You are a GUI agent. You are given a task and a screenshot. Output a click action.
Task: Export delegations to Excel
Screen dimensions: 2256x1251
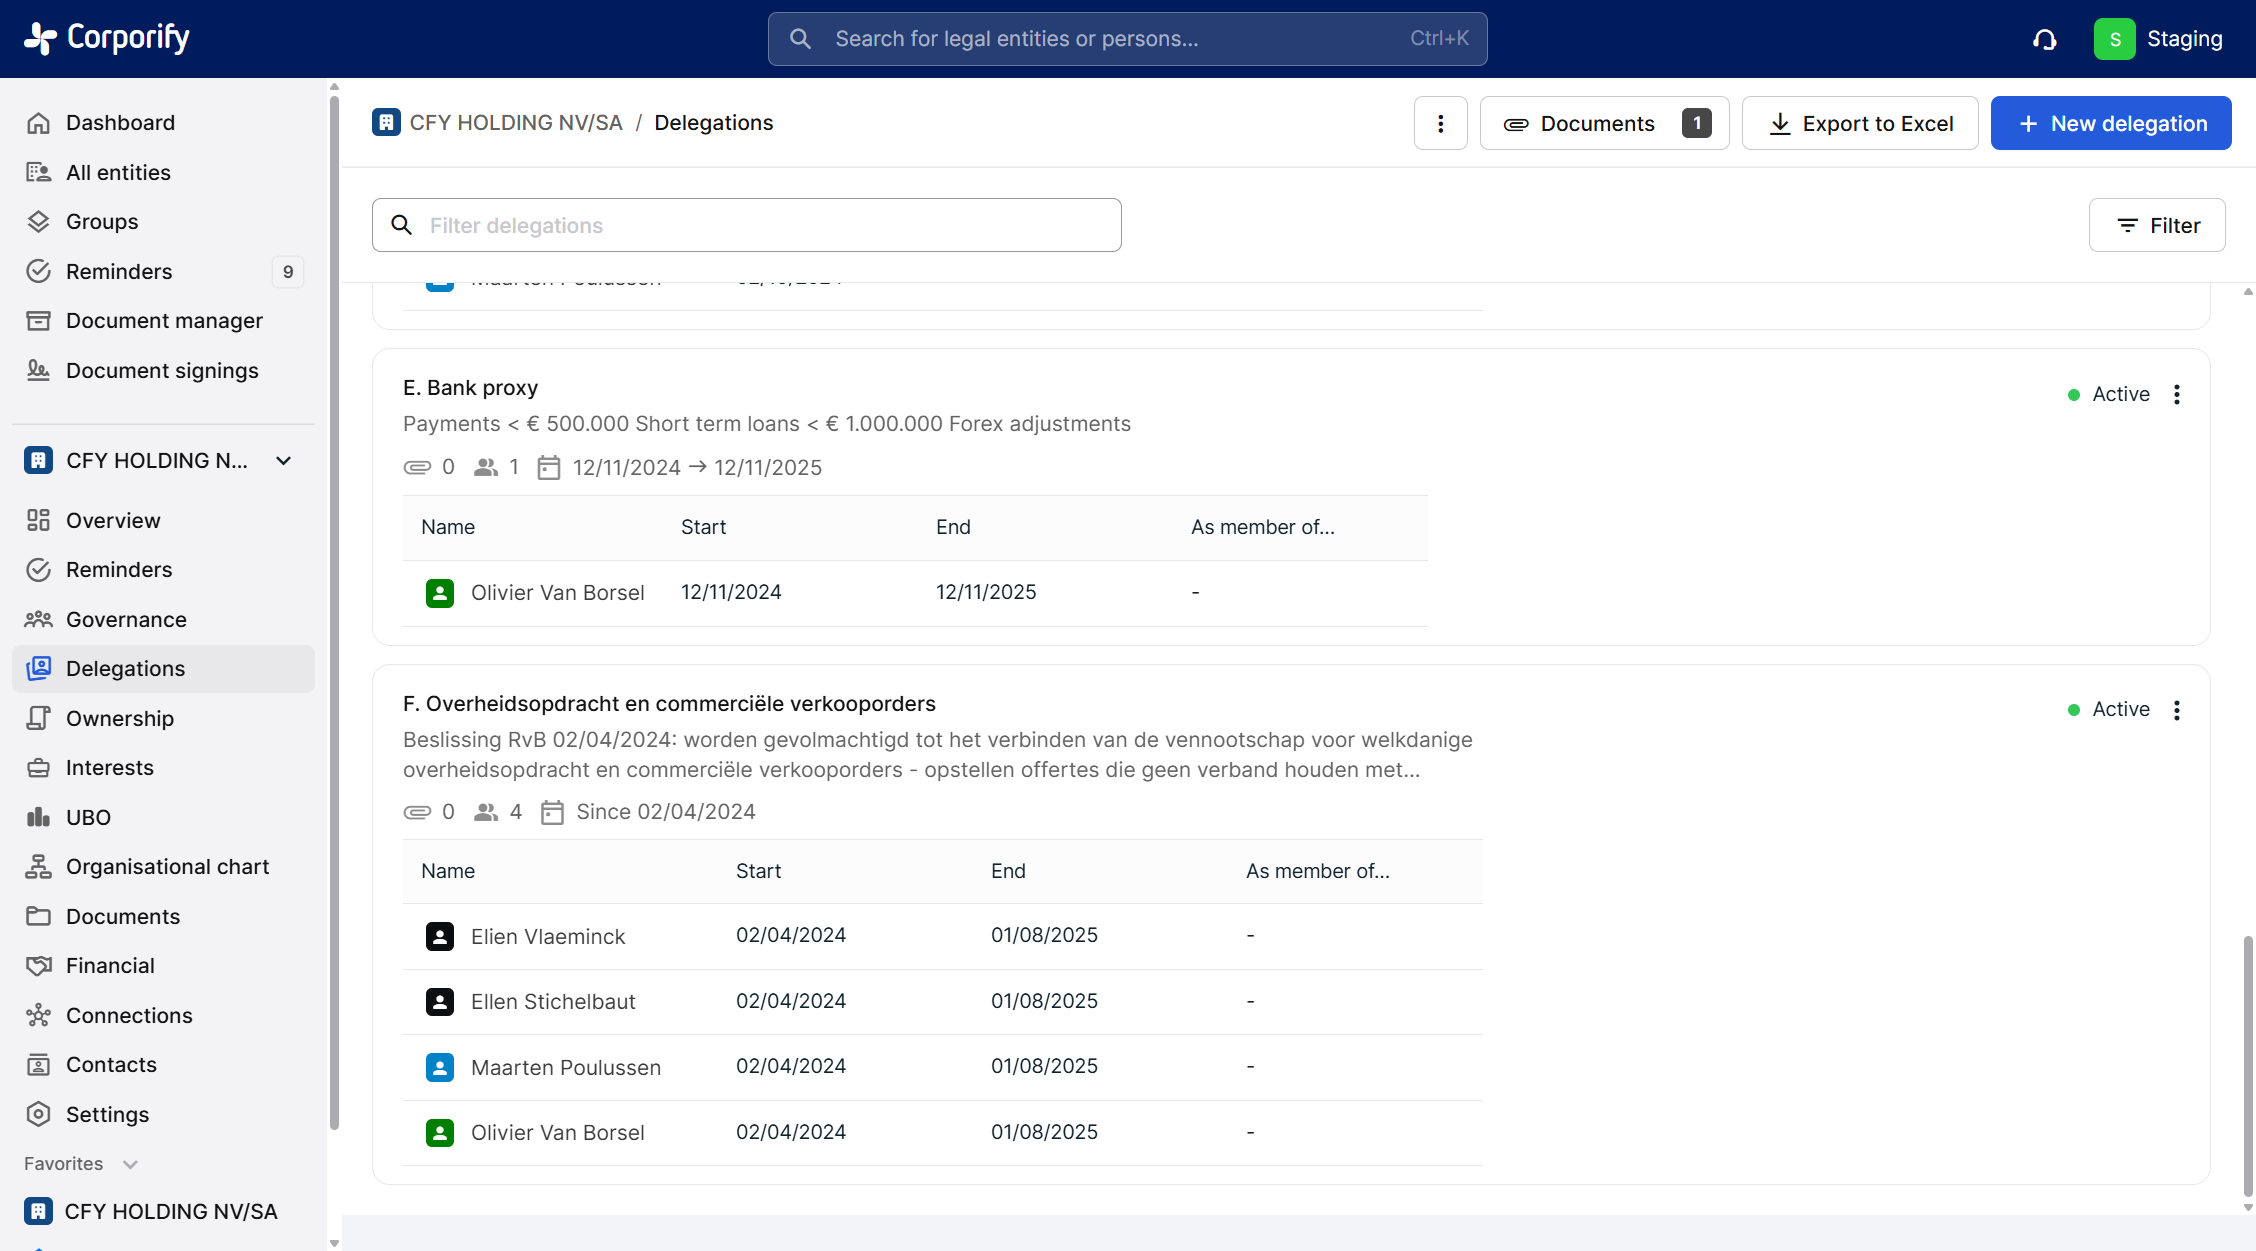1860,123
